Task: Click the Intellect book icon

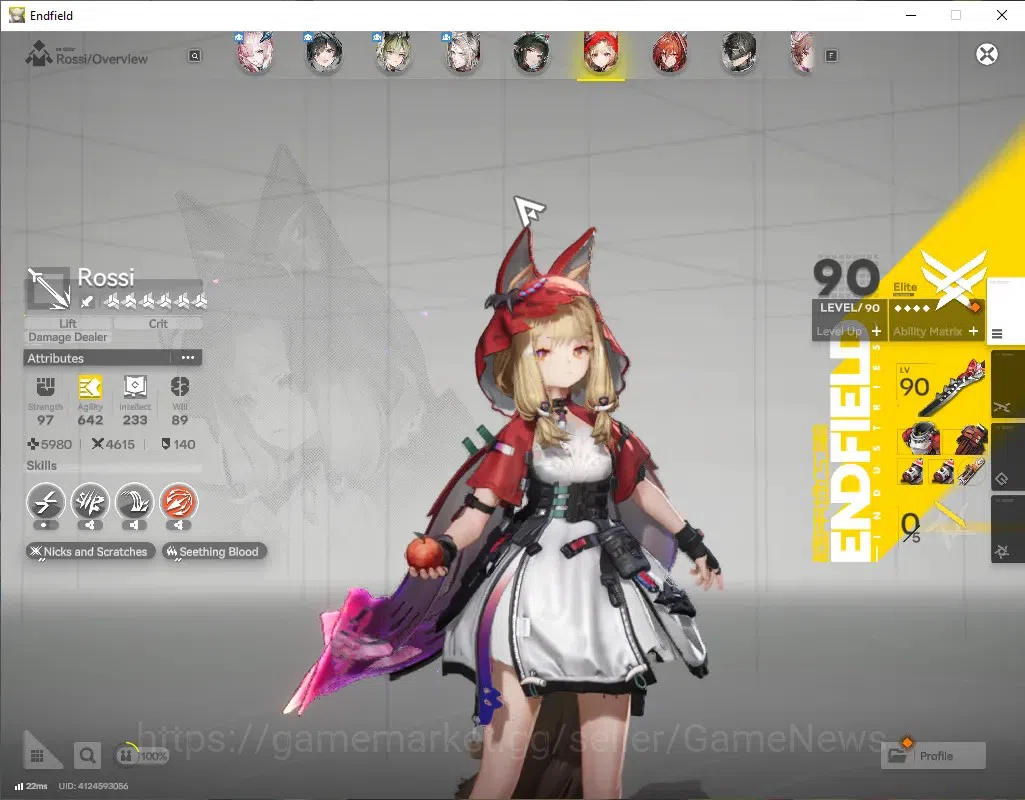Action: tap(135, 386)
